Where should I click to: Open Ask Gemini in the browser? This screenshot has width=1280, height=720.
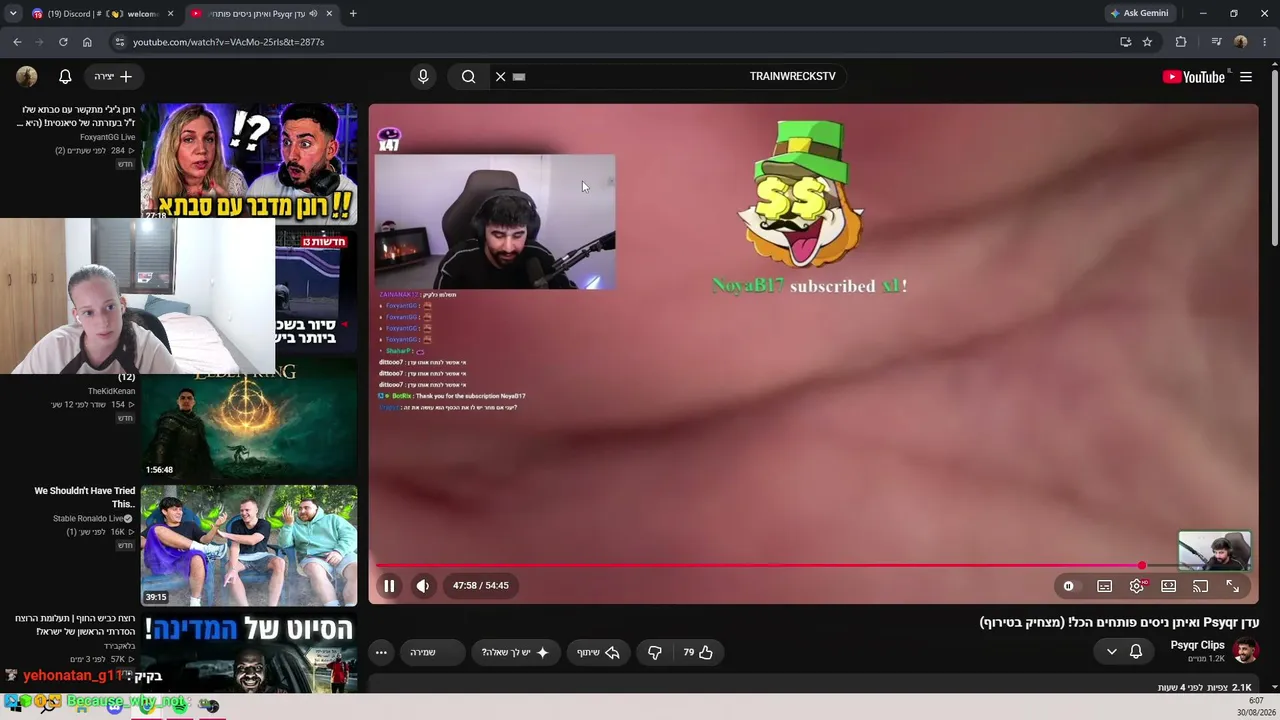pos(1139,13)
